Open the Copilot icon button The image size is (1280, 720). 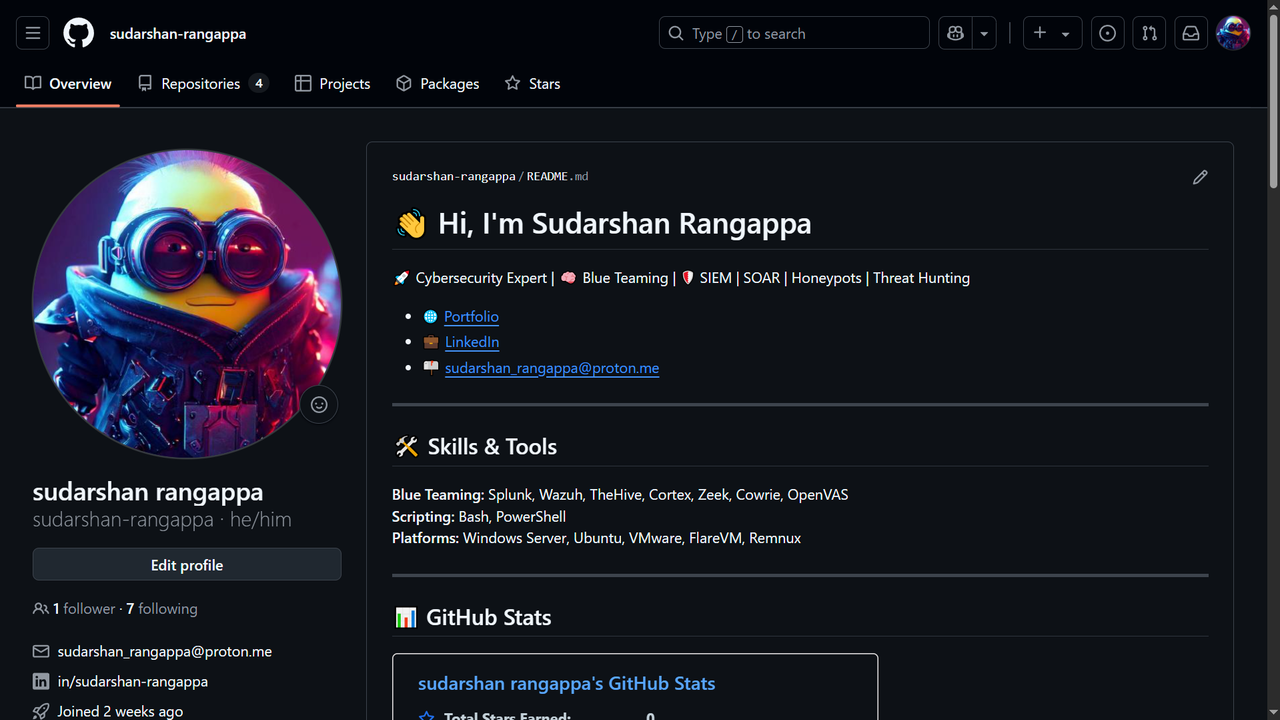pos(955,33)
